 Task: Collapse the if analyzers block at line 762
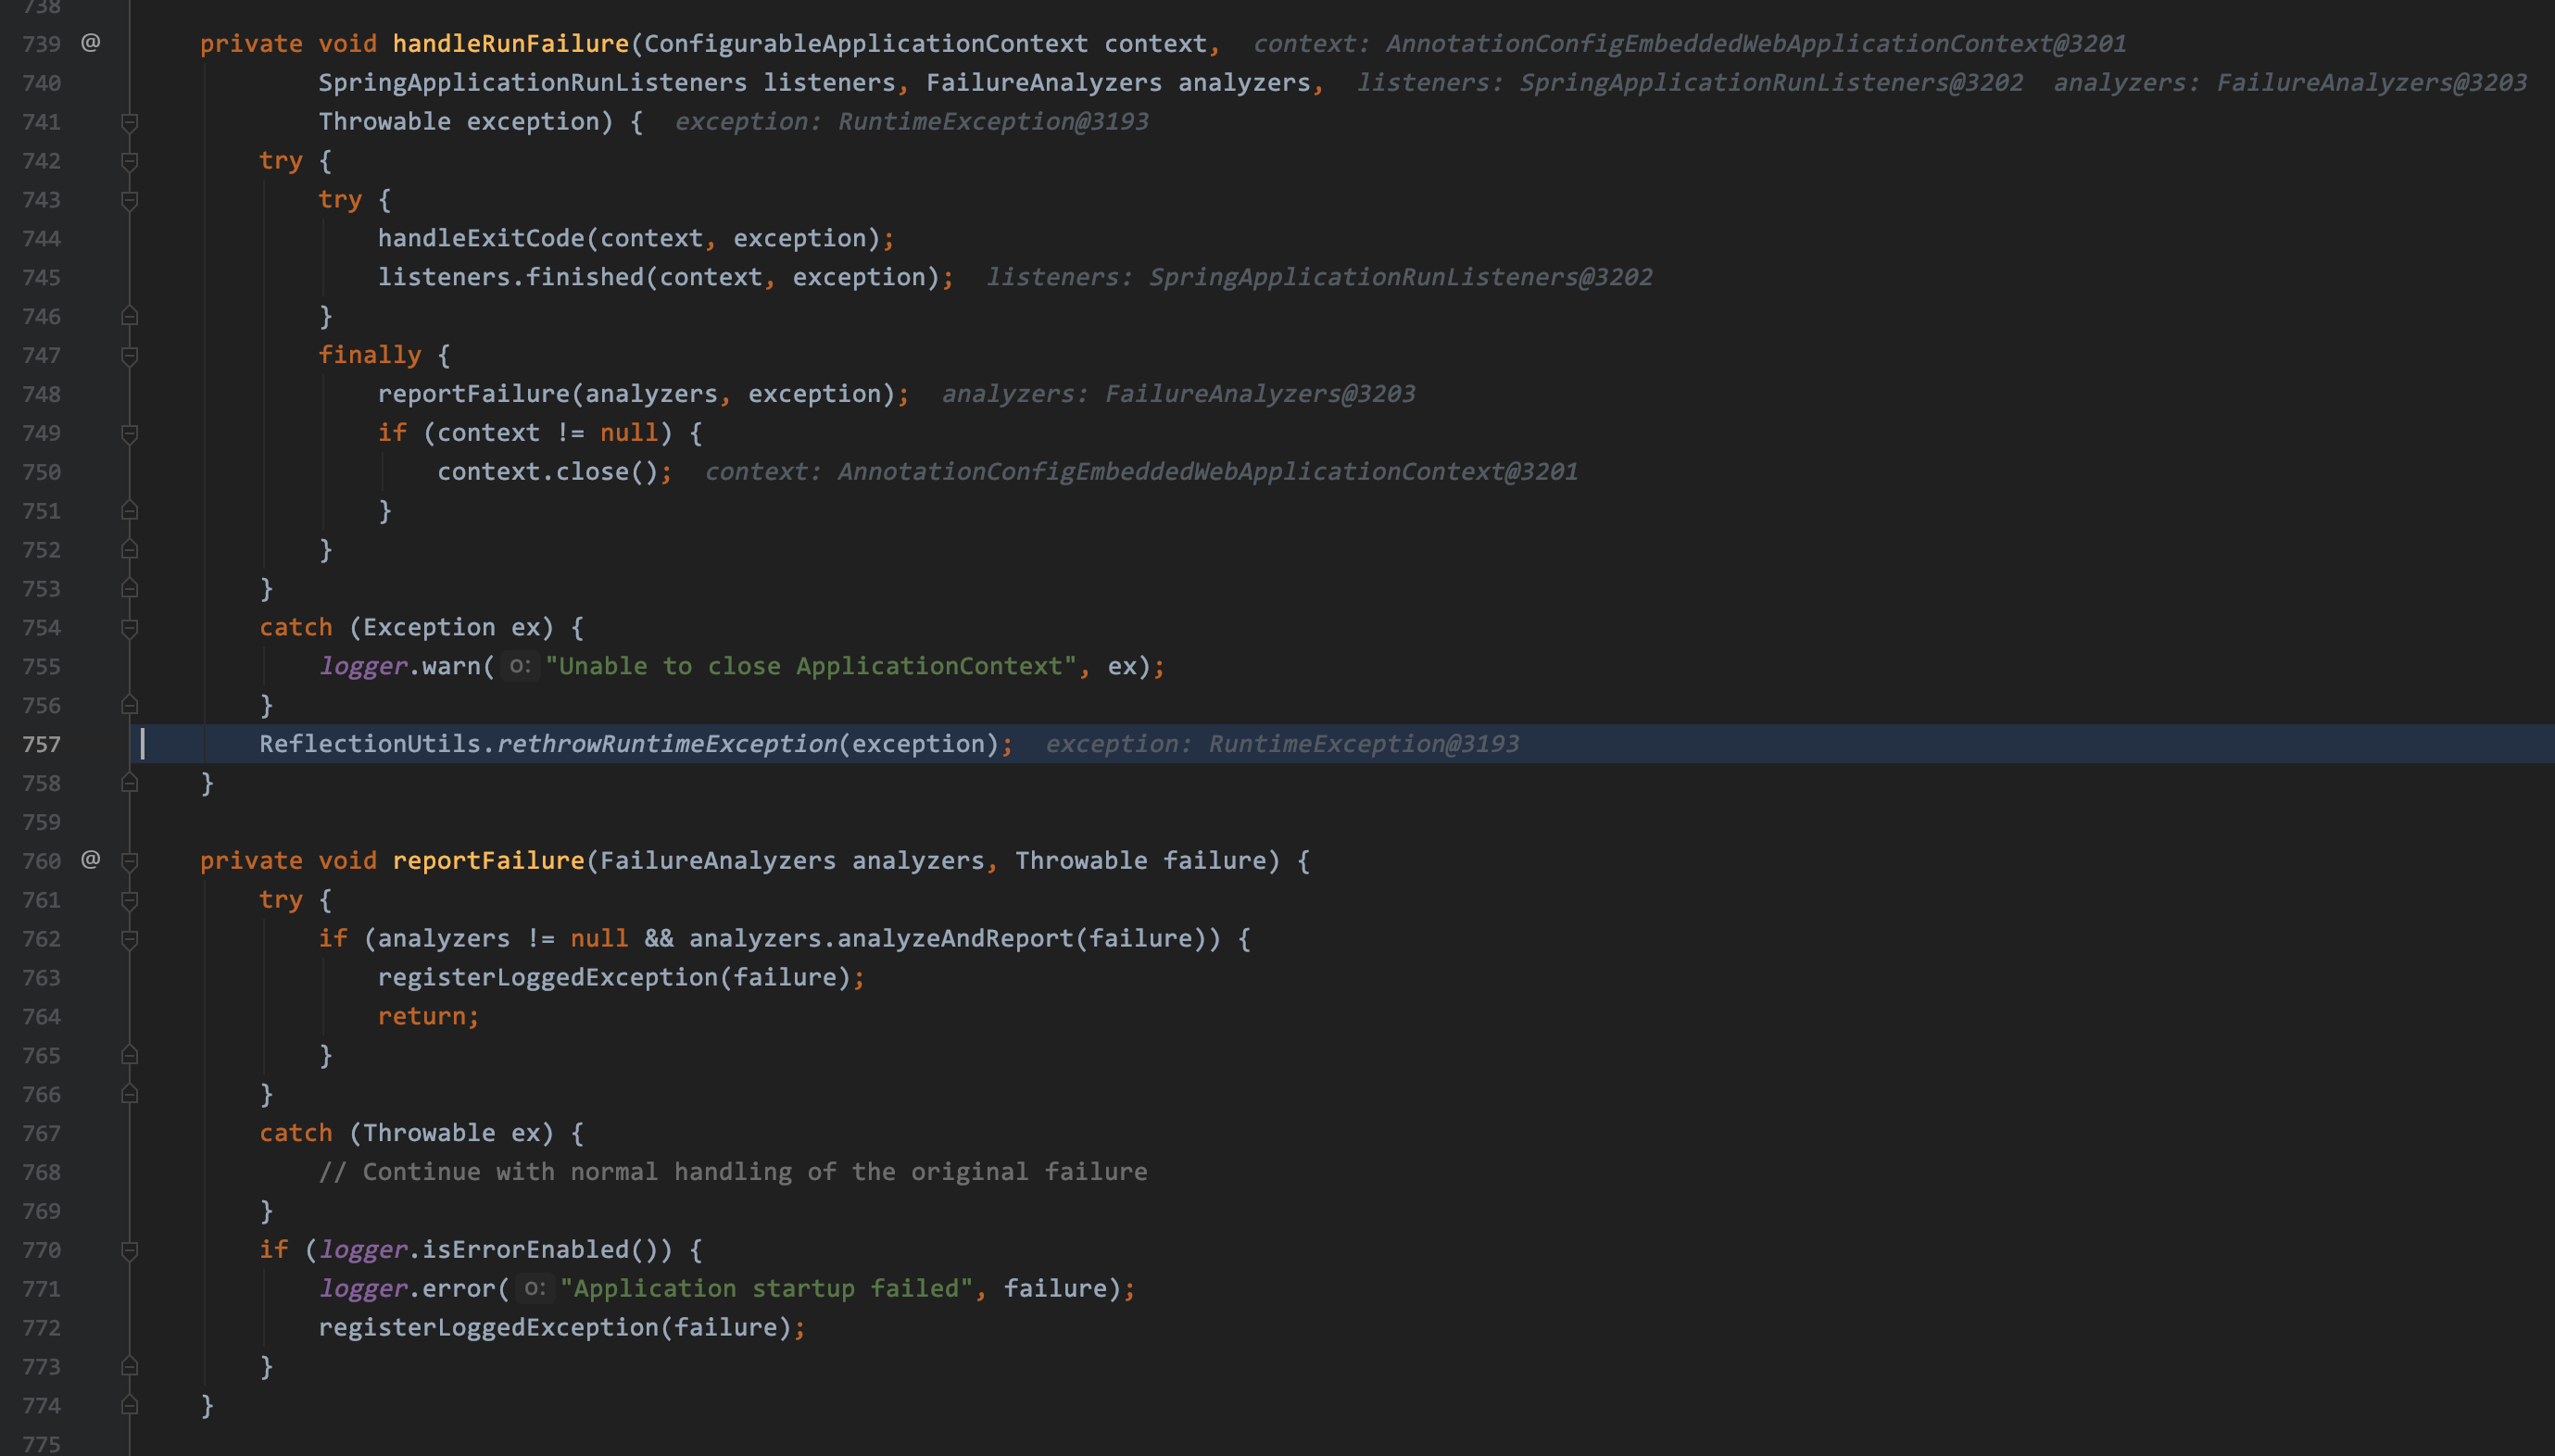129,939
